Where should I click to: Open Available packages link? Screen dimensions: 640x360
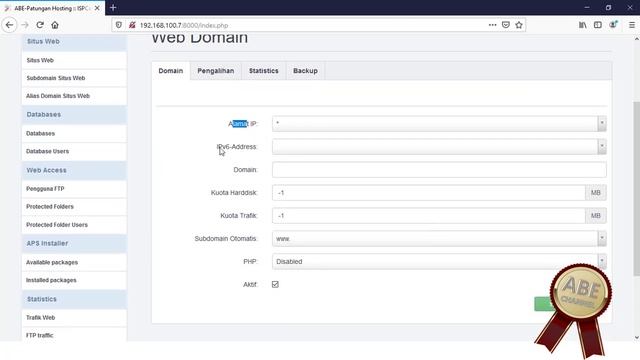[x=74, y=262]
